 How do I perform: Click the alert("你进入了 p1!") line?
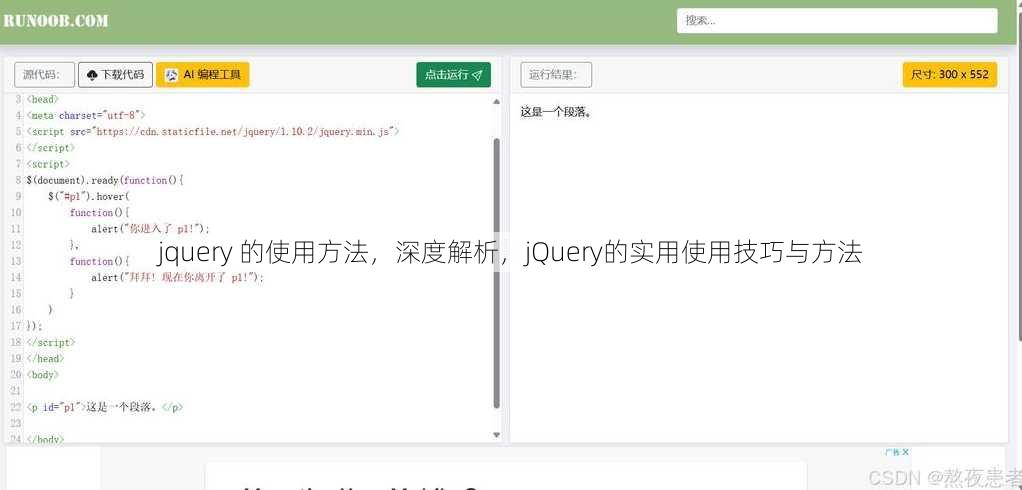tap(151, 229)
